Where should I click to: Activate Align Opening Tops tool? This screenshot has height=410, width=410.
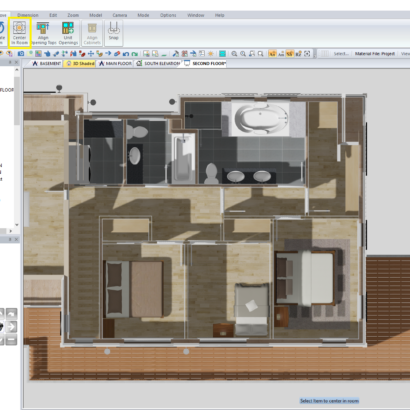pyautogui.click(x=43, y=33)
